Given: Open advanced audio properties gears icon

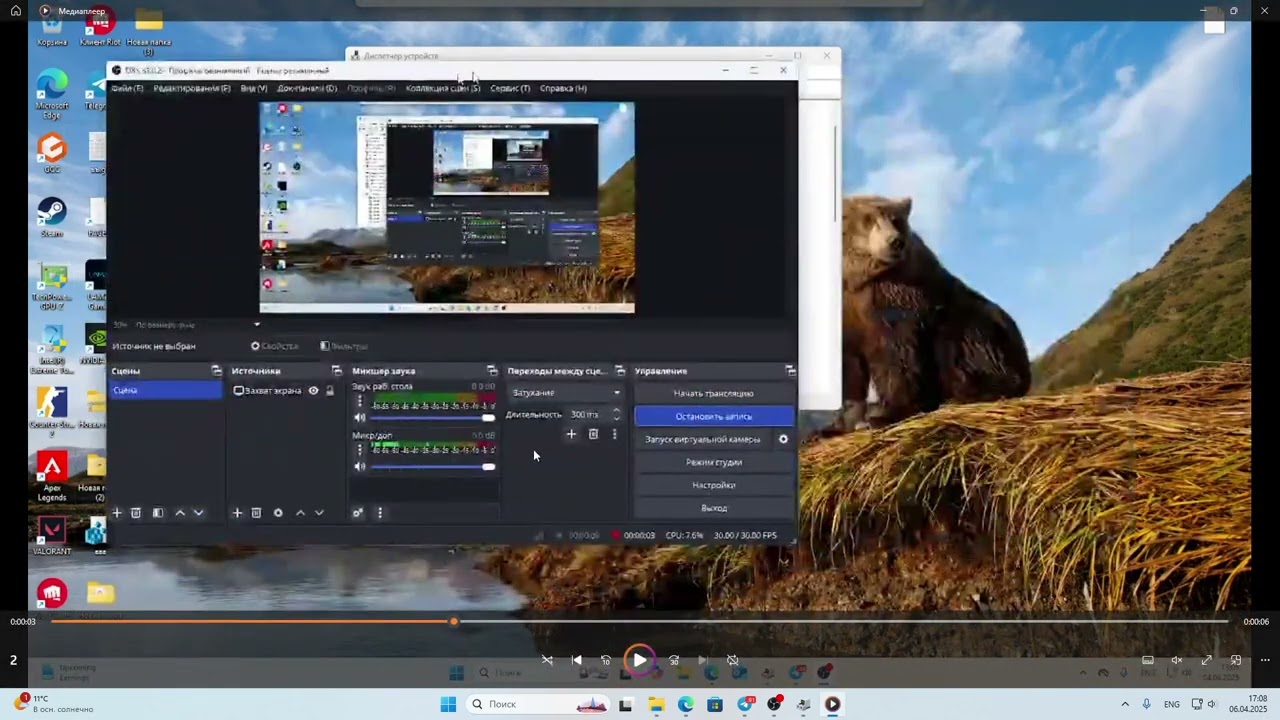Looking at the screenshot, I should tap(357, 513).
